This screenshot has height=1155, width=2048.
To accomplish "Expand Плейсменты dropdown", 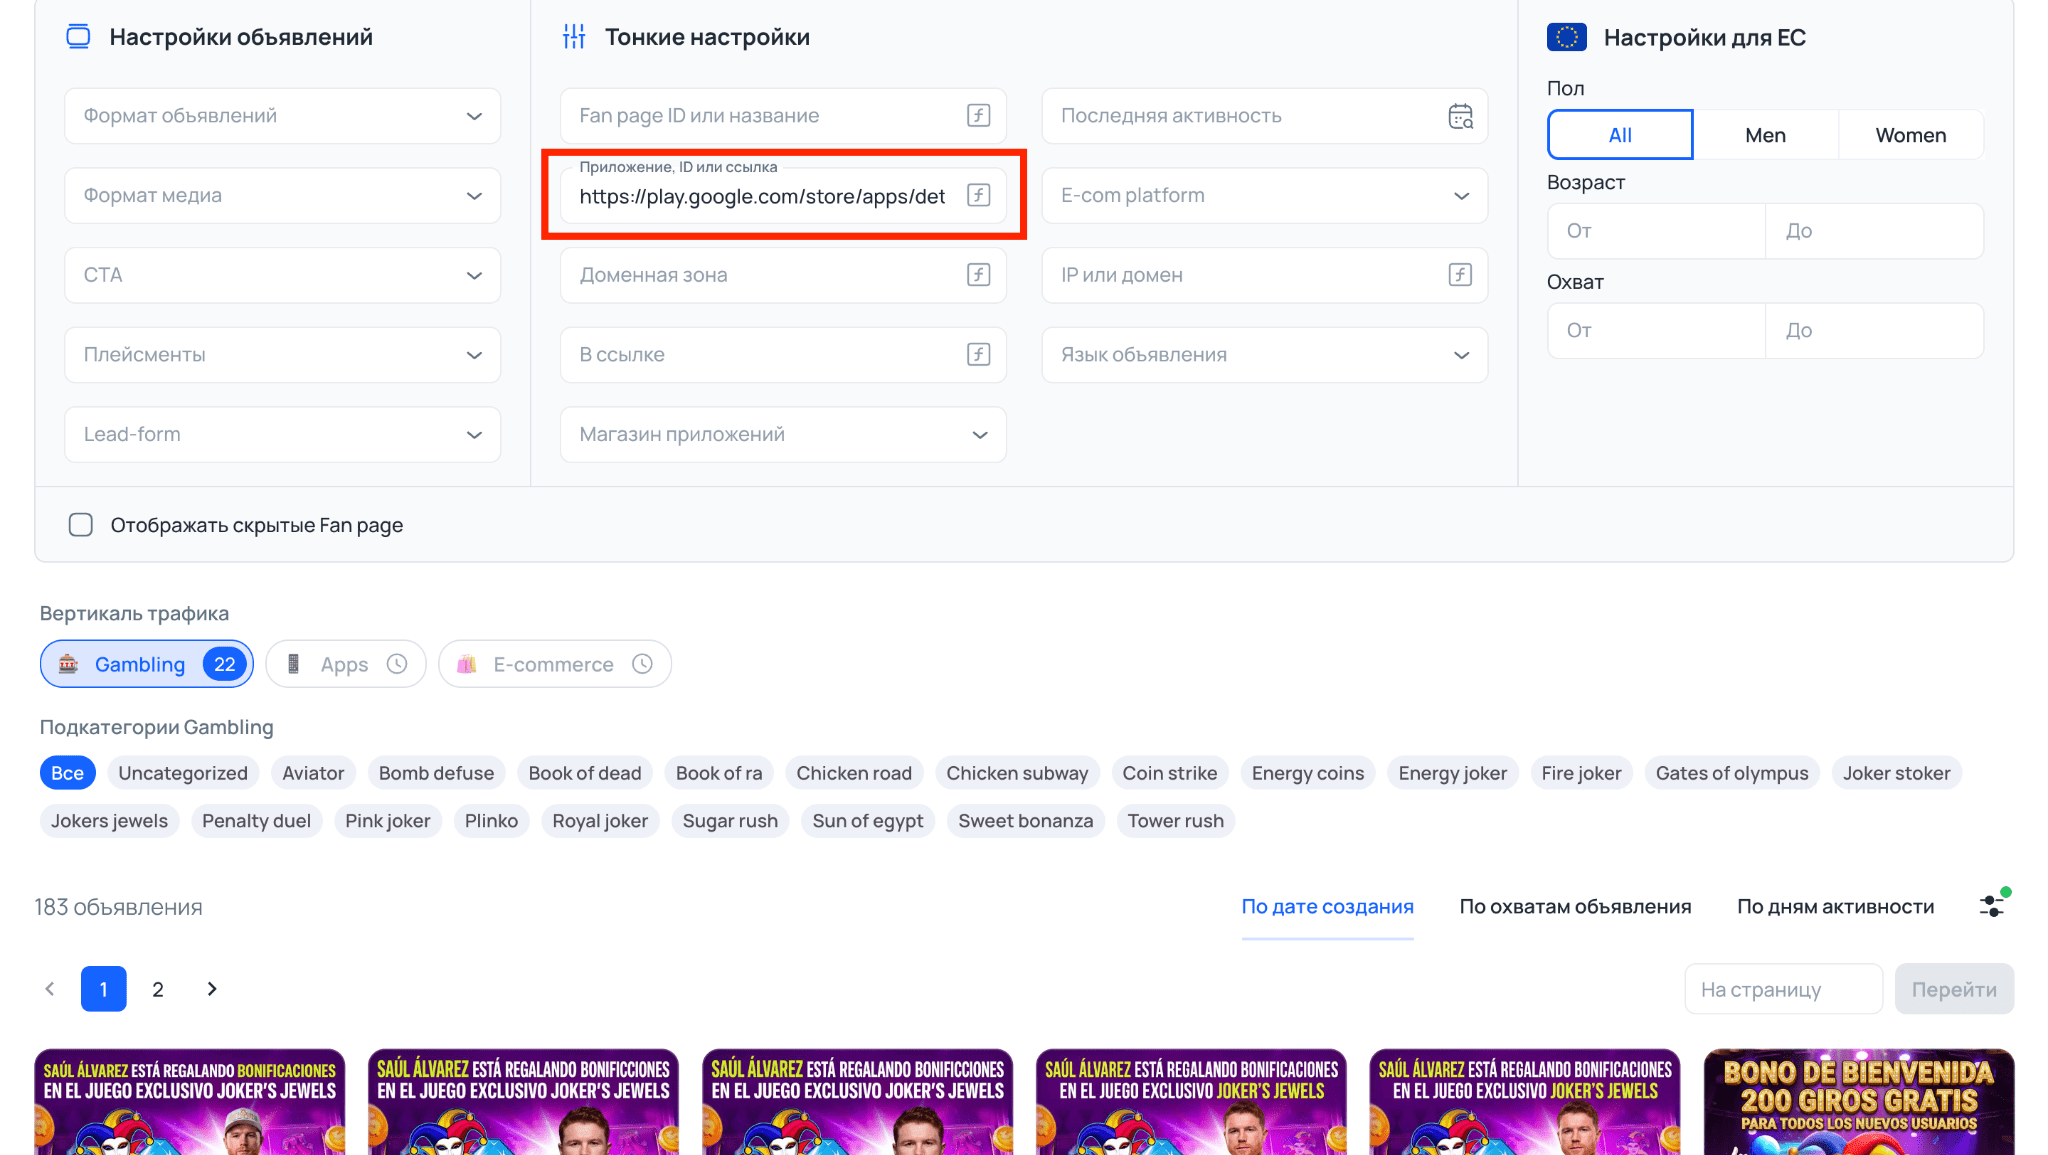I will point(282,355).
